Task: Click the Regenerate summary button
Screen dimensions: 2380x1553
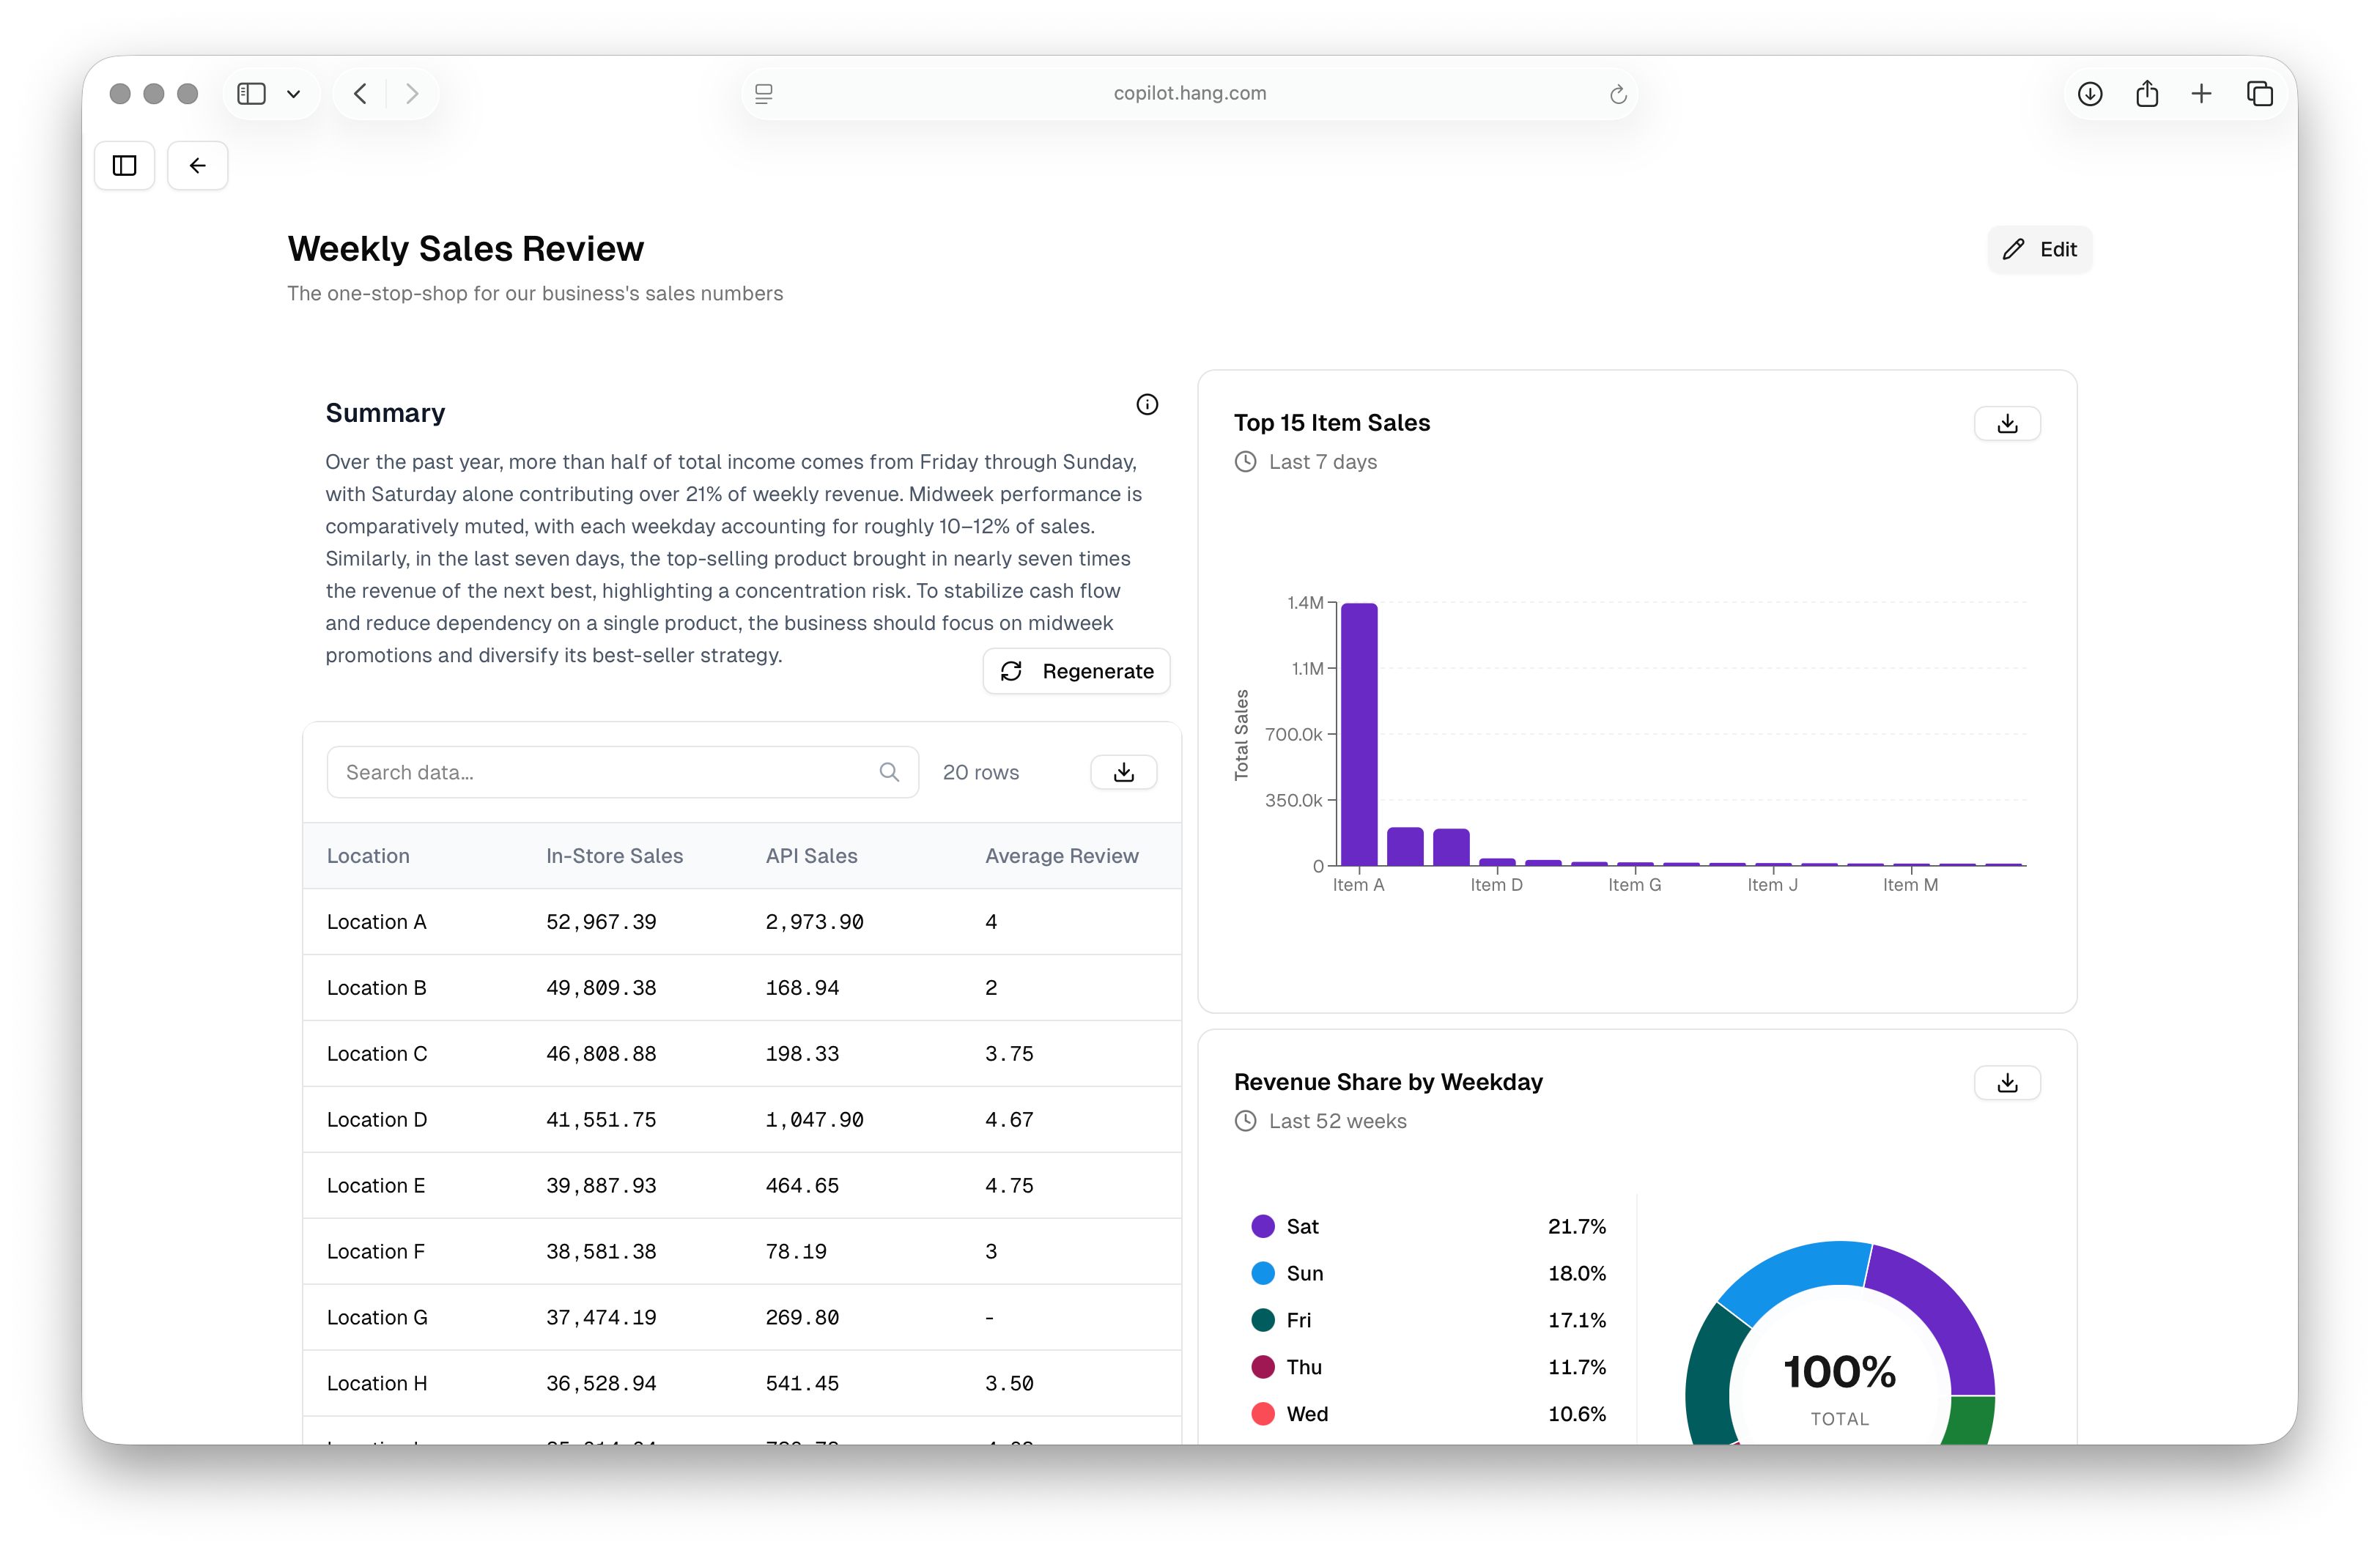Action: tap(1076, 671)
